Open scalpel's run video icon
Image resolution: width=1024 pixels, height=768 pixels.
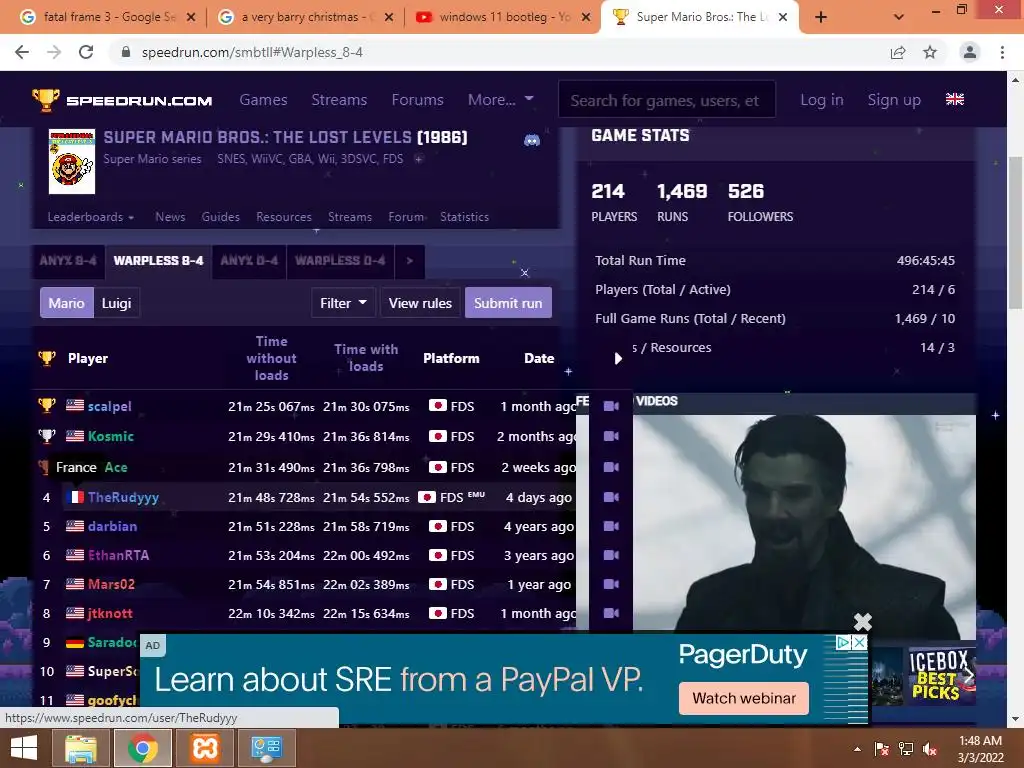click(611, 406)
